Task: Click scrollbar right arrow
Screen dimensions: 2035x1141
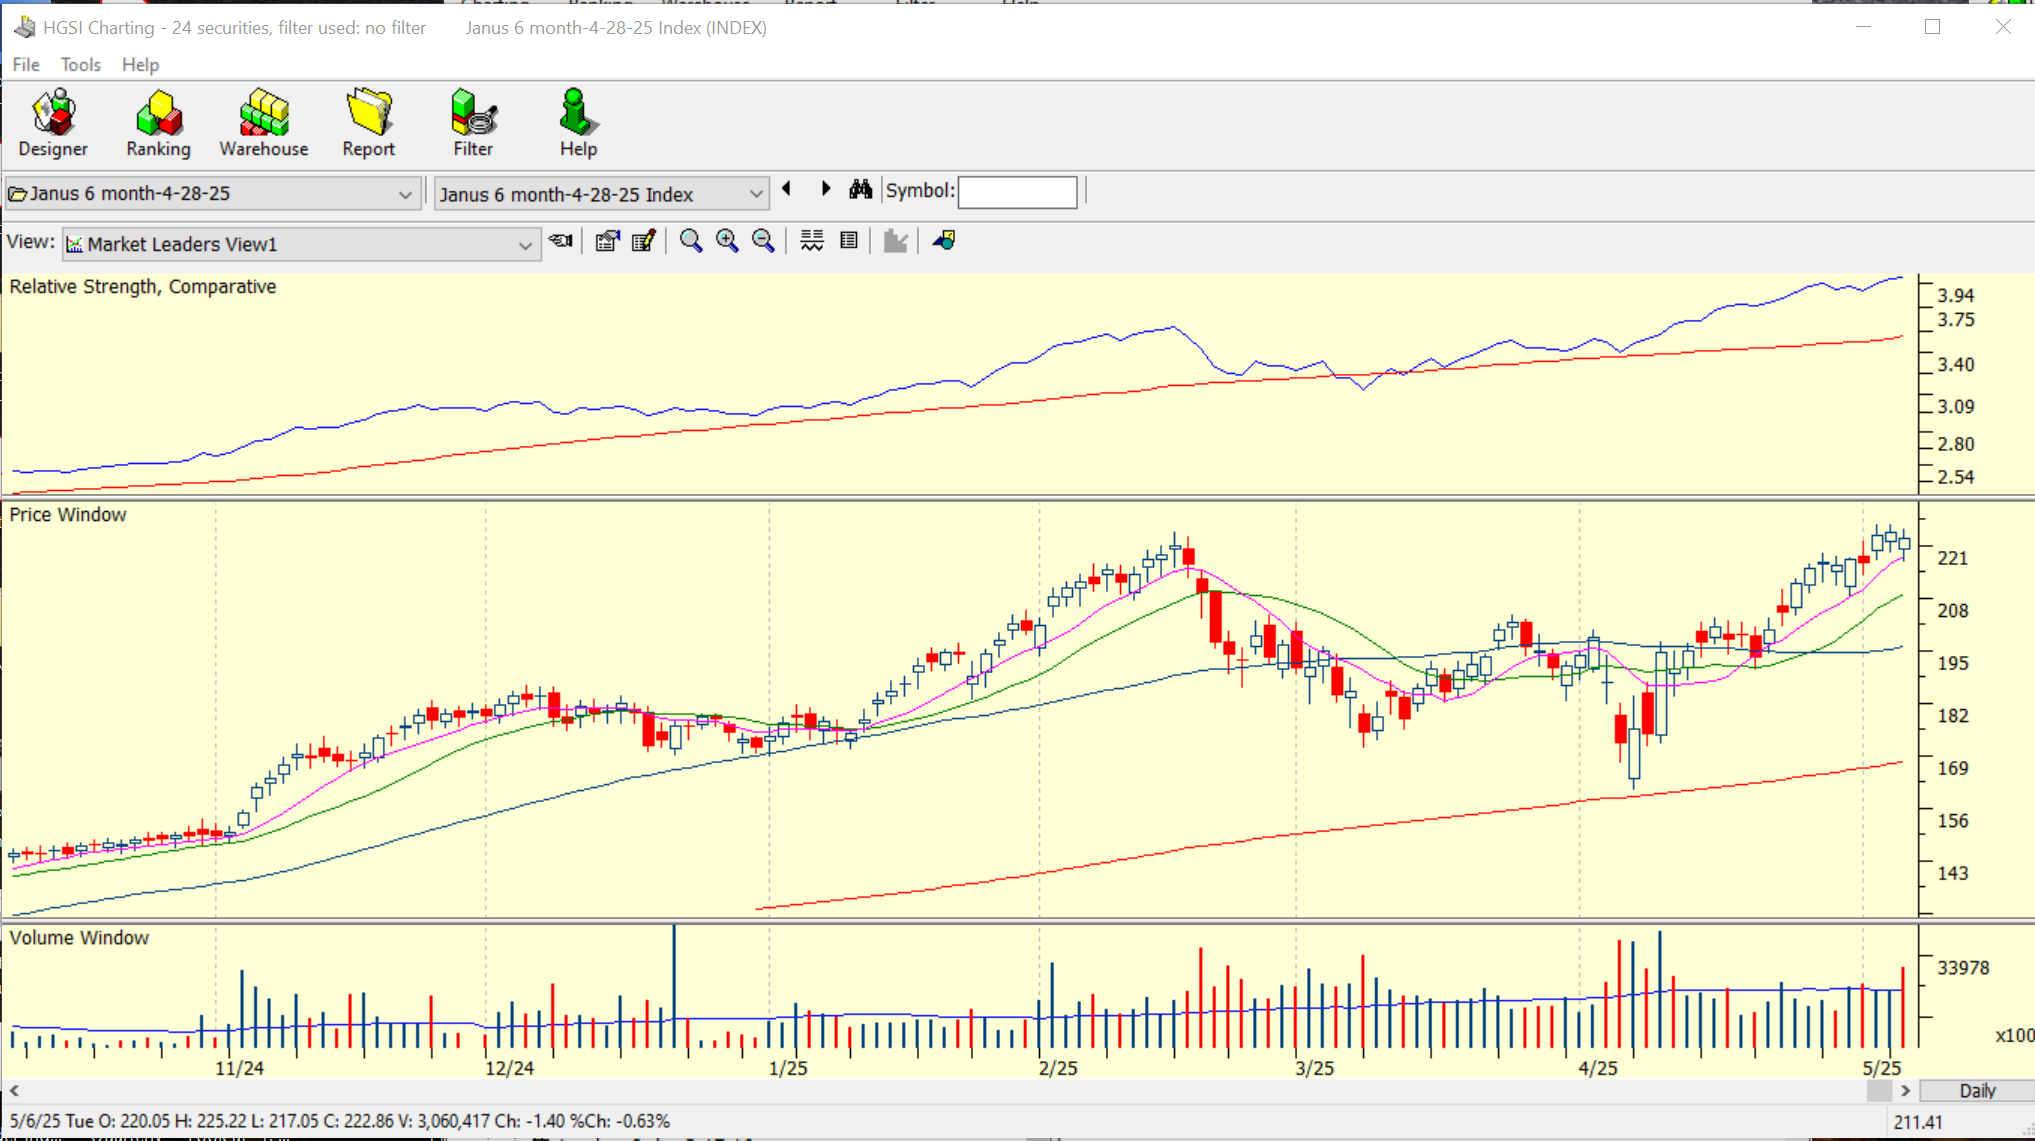Action: pos(1905,1090)
